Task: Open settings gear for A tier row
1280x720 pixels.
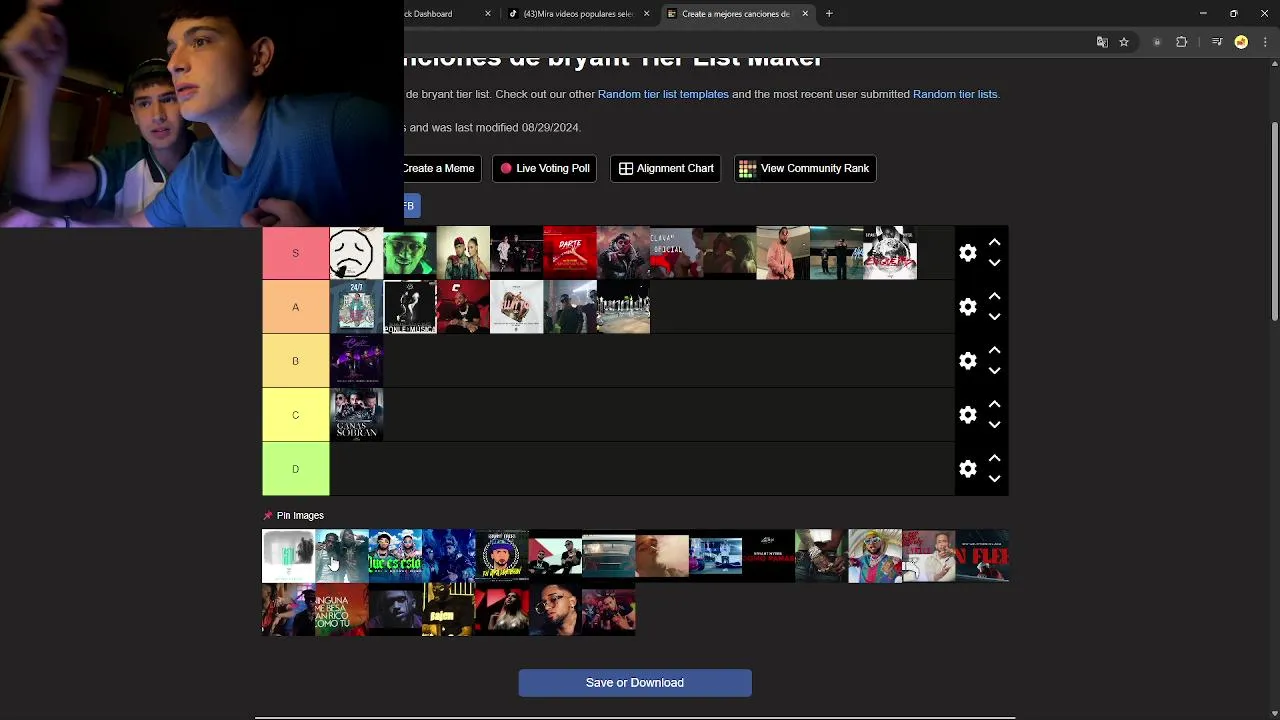Action: click(x=967, y=307)
